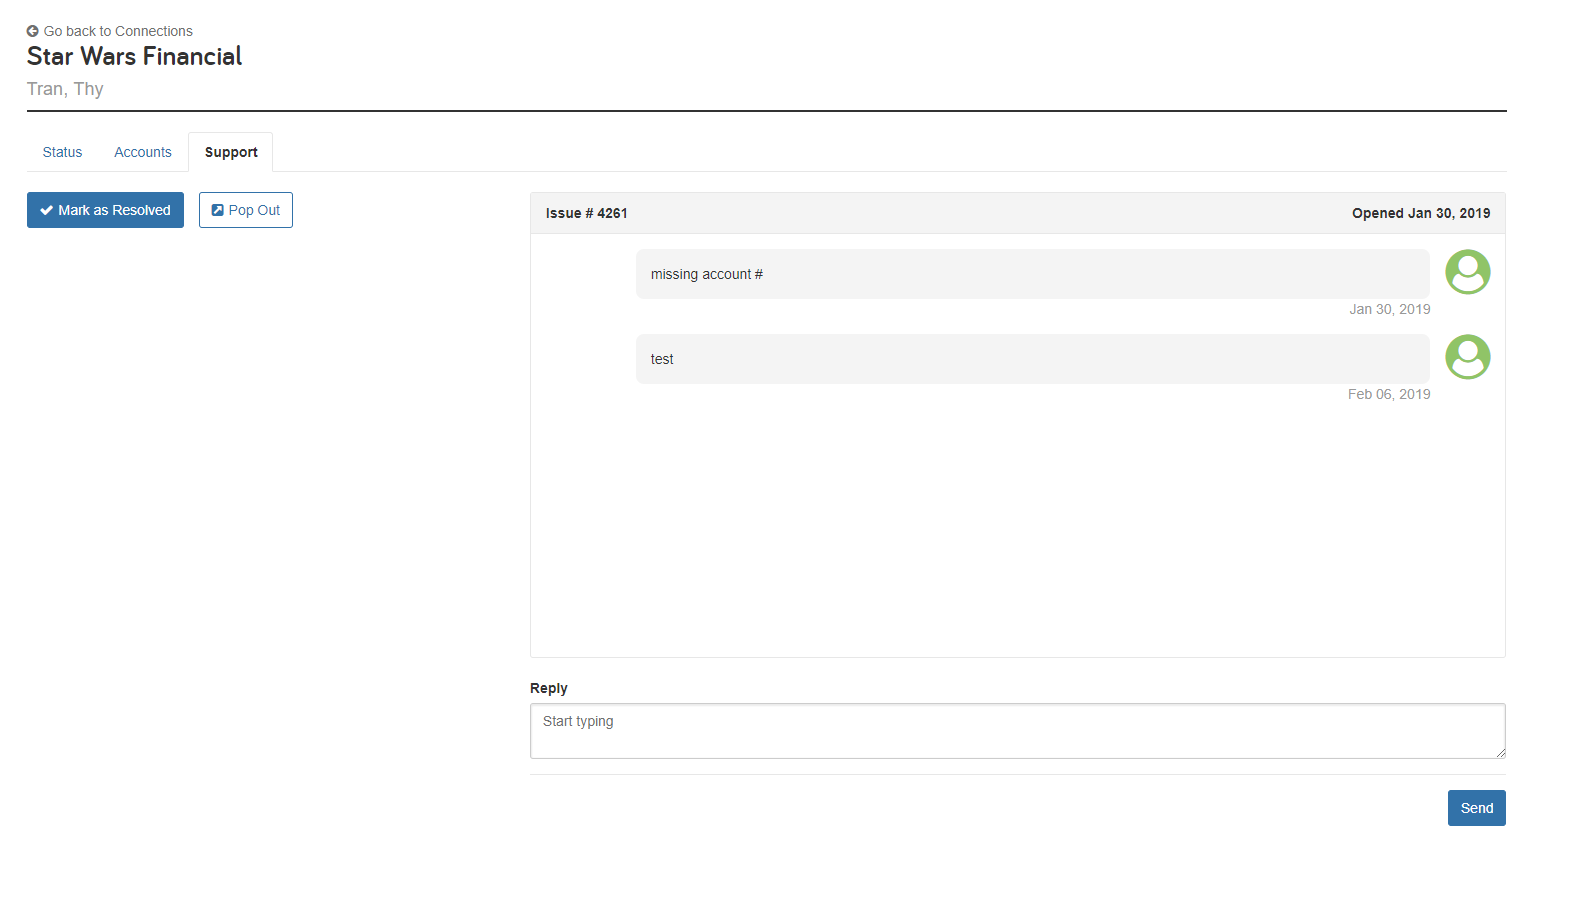This screenshot has height=918, width=1584.
Task: Click user avatar next to missing account message
Action: coord(1468,272)
